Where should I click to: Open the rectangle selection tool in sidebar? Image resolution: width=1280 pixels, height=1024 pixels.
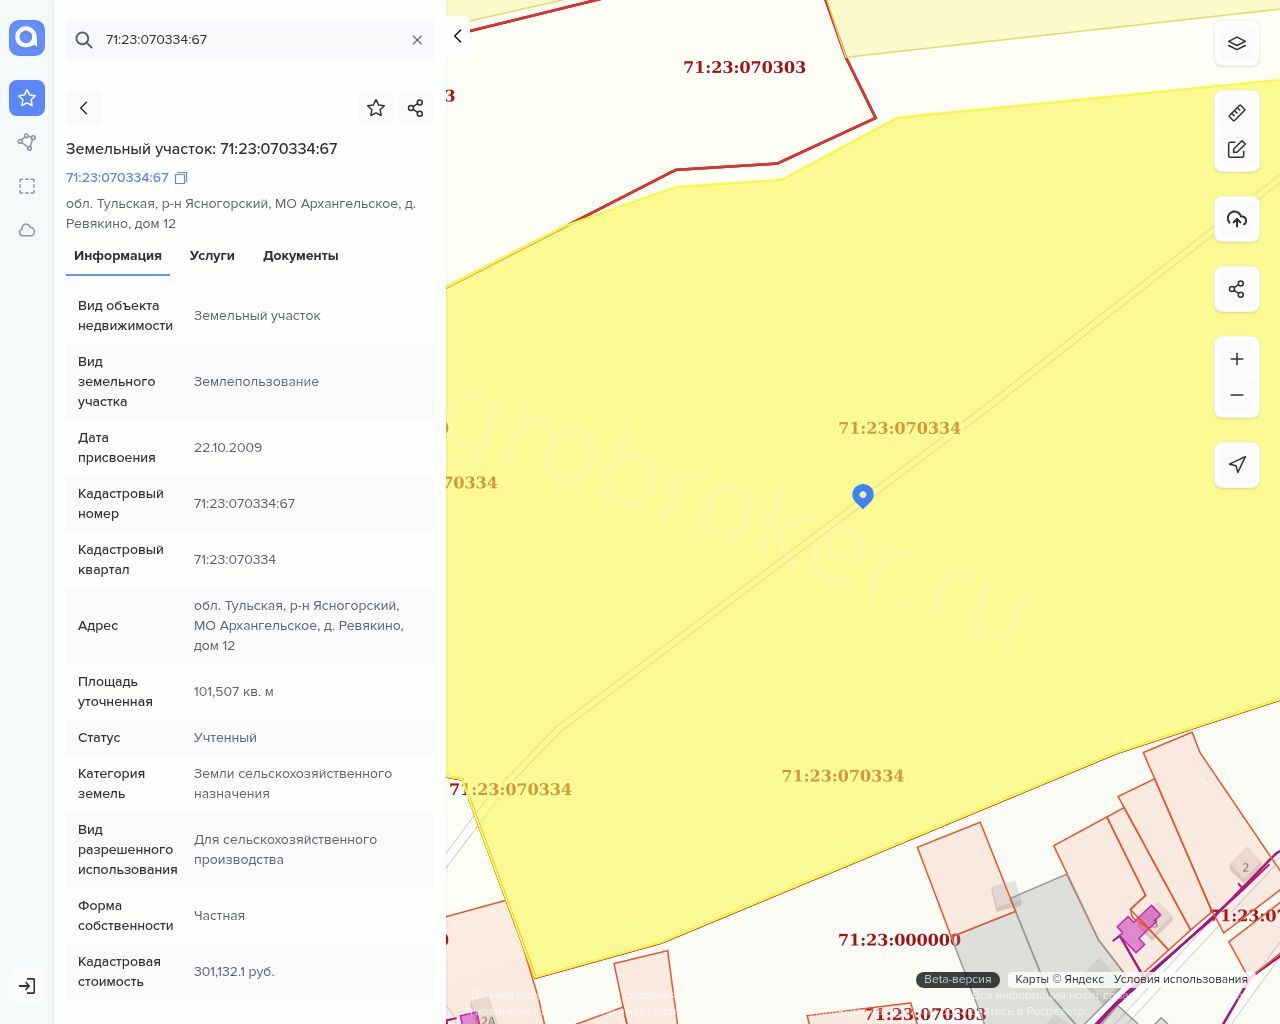tap(27, 186)
